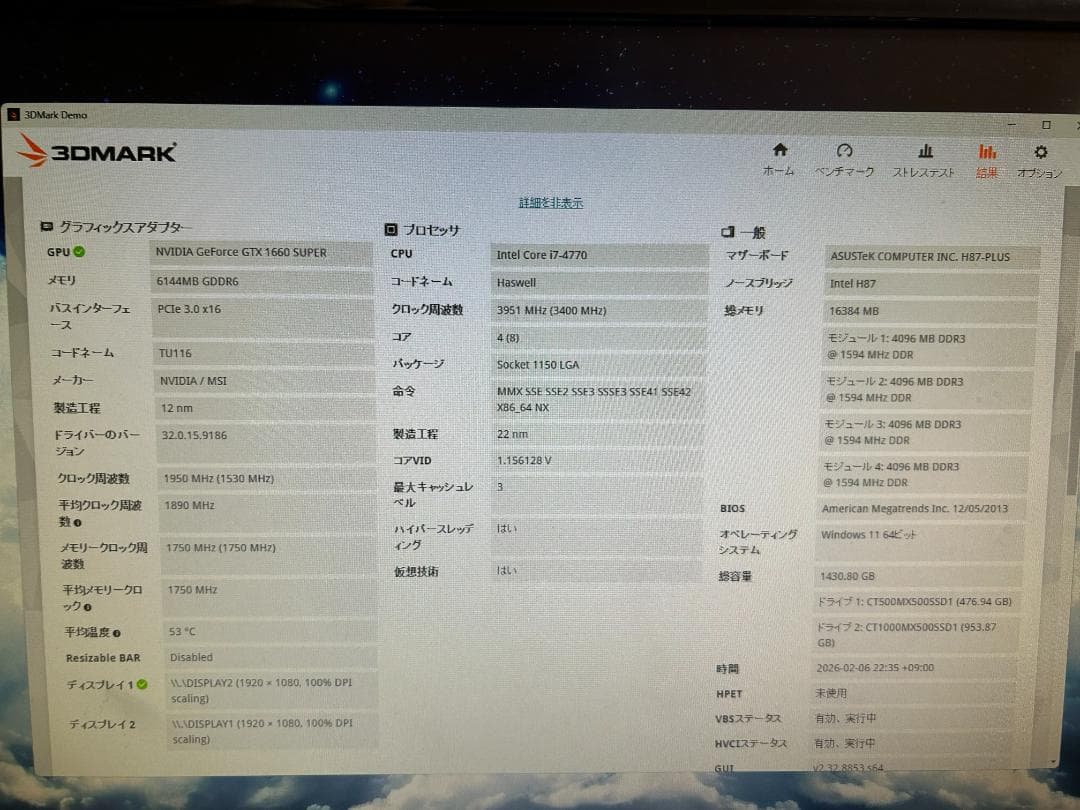Click the グラフィックスアダプター section icon
This screenshot has height=810, width=1080.
(x=46, y=226)
